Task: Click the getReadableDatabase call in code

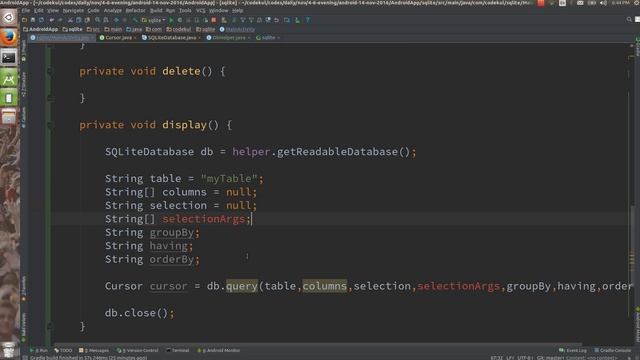Action: click(x=337, y=152)
